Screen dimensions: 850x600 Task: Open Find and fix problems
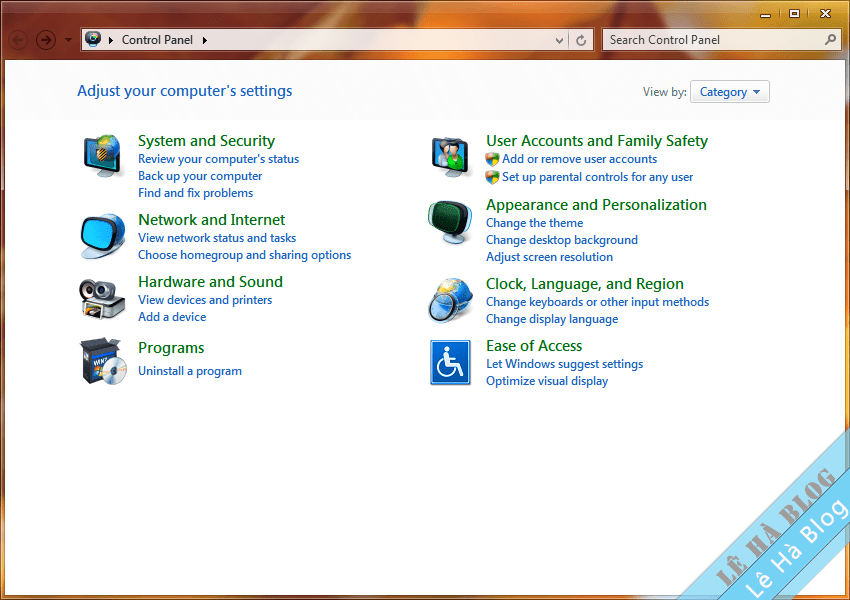click(195, 193)
